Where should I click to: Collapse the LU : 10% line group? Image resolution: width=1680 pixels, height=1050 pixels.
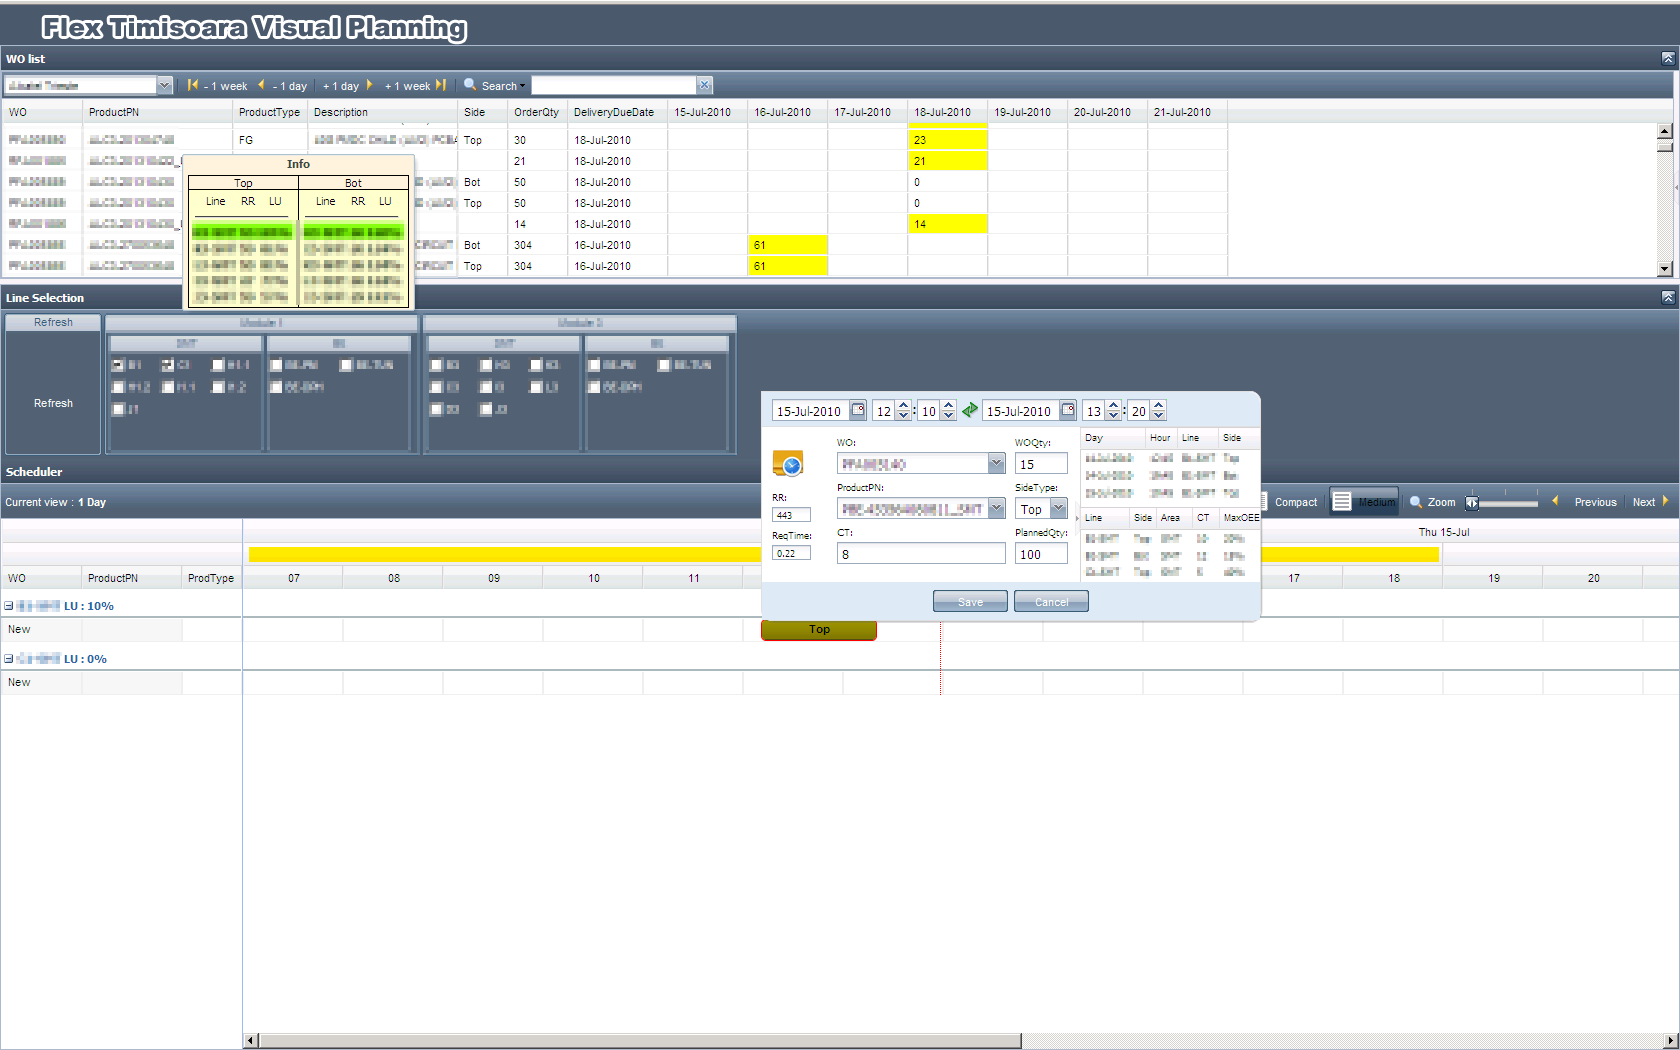click(x=9, y=606)
